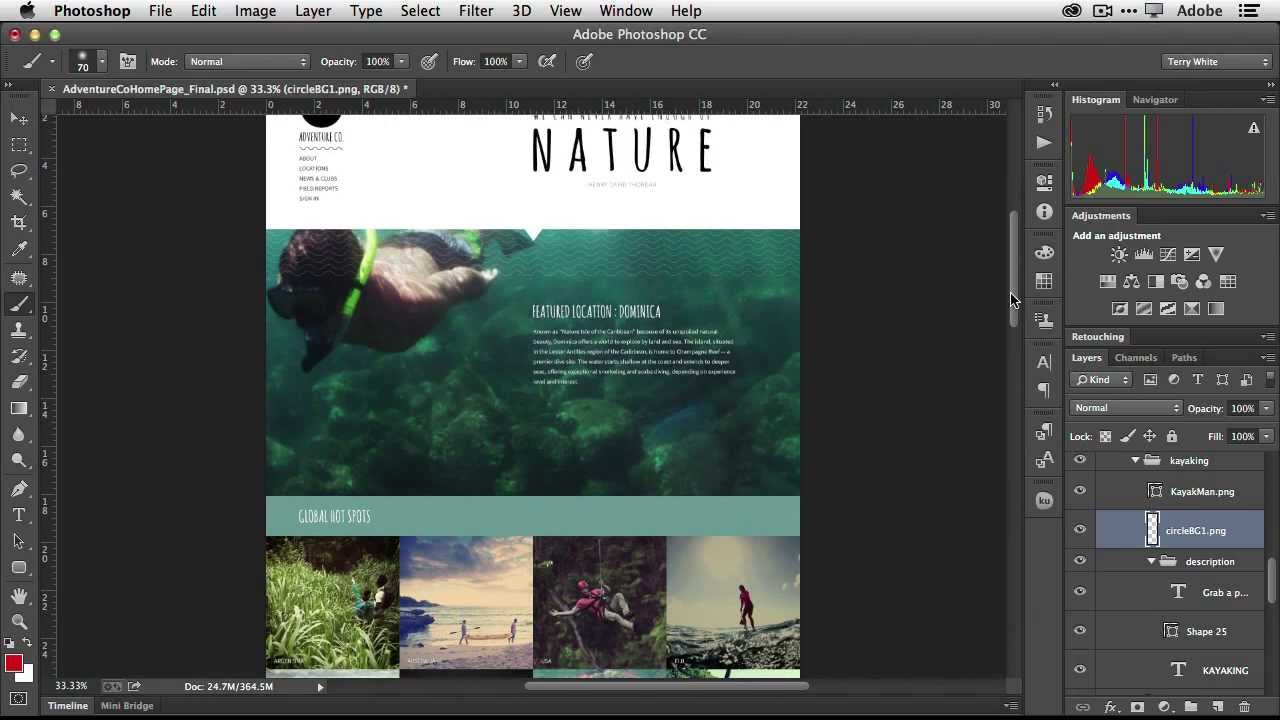
Task: Select the Hand tool
Action: 19,595
